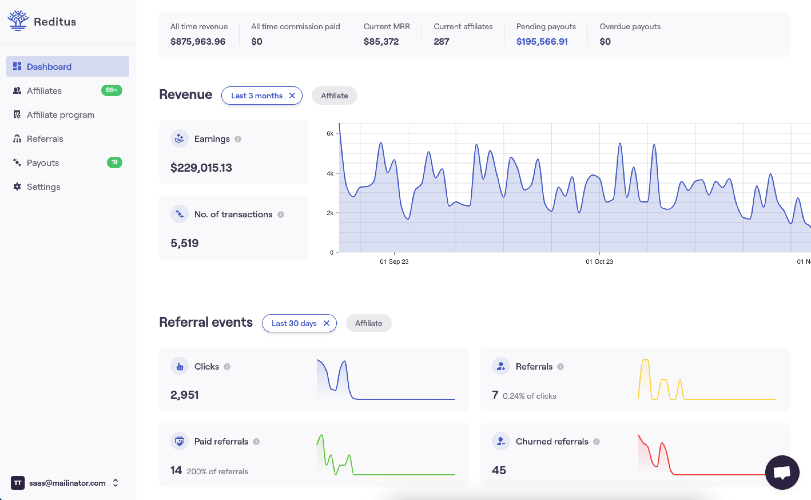The image size is (811, 500).
Task: Click the Earnings info icon
Action: (x=238, y=139)
